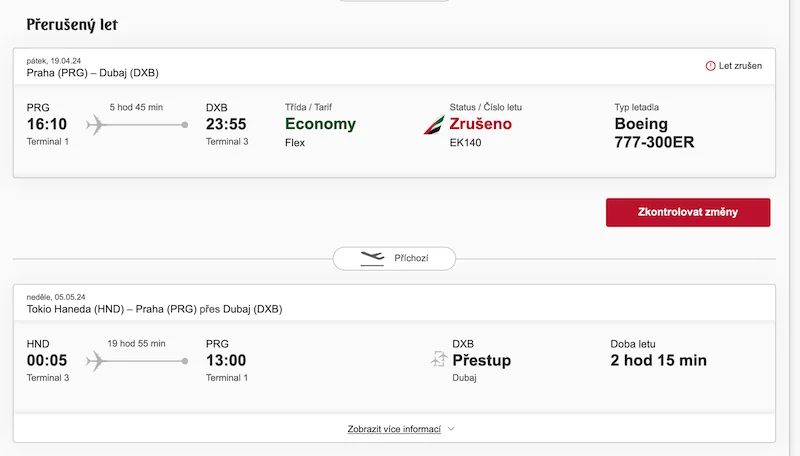The height and width of the screenshot is (456, 800).
Task: Click the Boeing 777-300ER aircraft type
Action: (654, 133)
